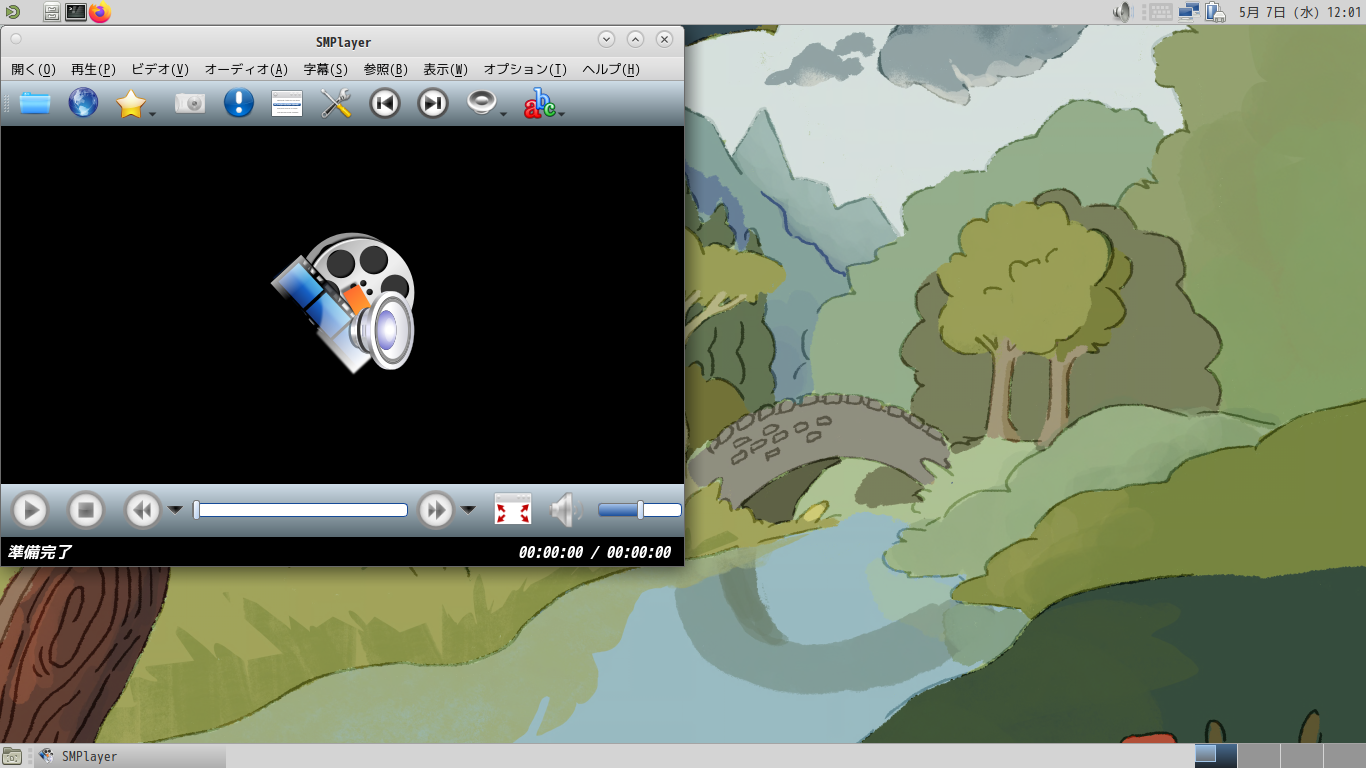Toggle the playlist panel from the toolbar
The height and width of the screenshot is (768, 1366).
tap(287, 103)
